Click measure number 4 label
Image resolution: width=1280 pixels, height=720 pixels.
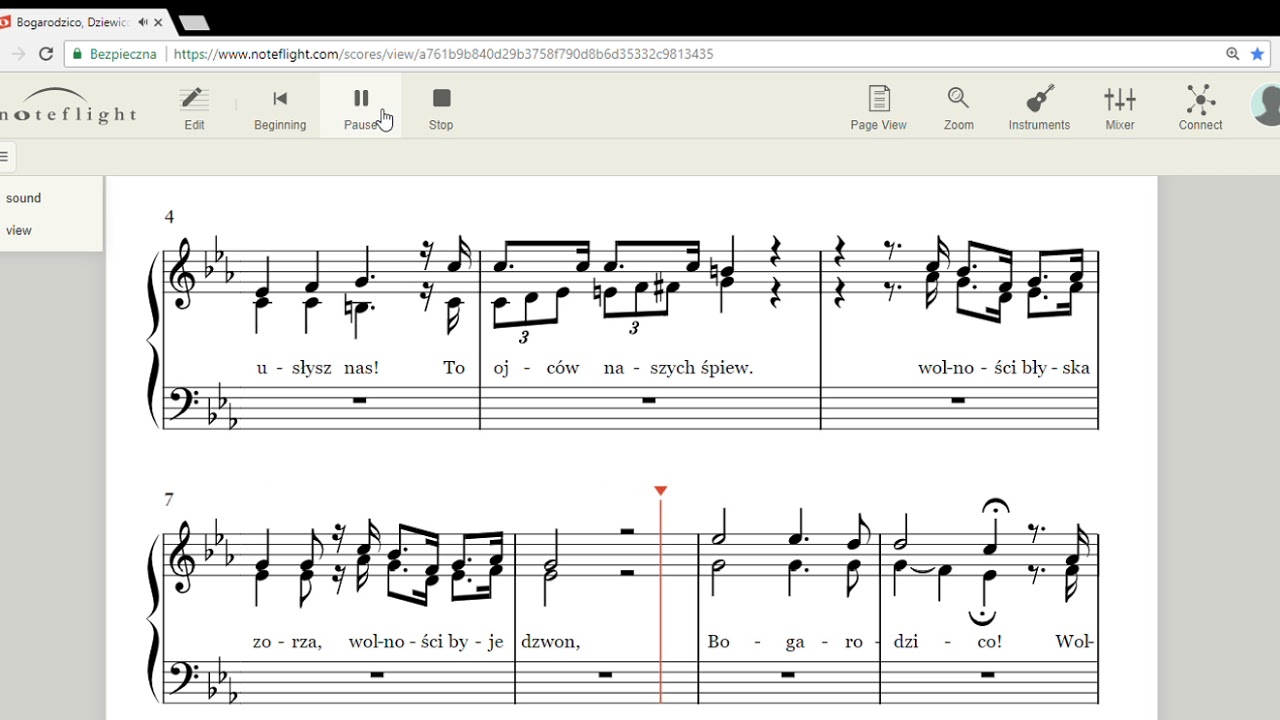coord(169,217)
